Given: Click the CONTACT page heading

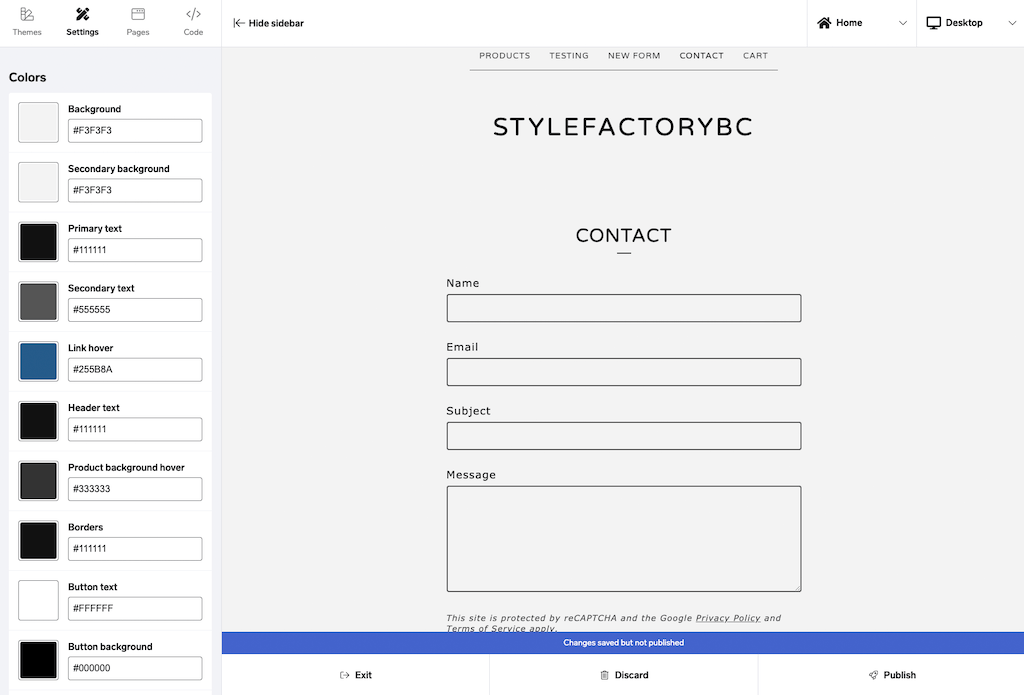Looking at the screenshot, I should tap(624, 235).
